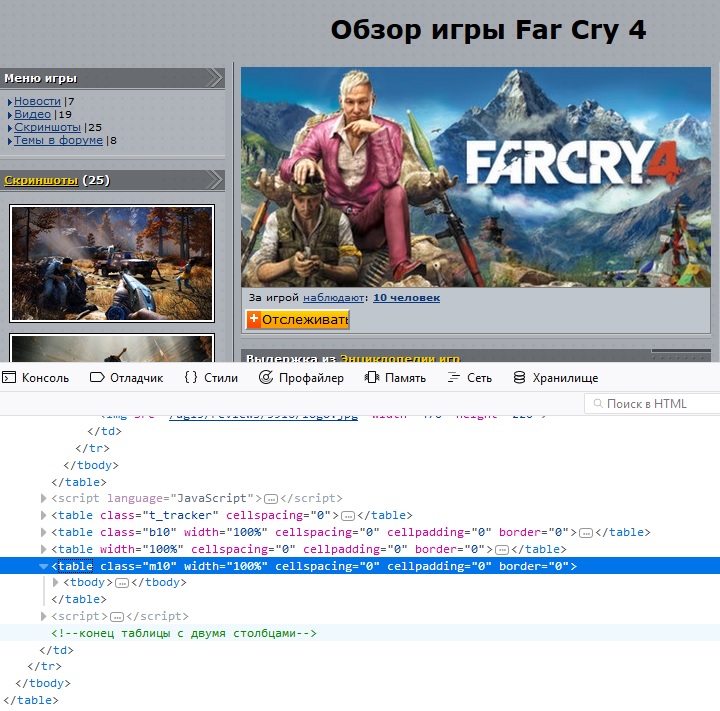Switch to the Профайлер tab
The width and height of the screenshot is (720, 711).
pos(301,378)
